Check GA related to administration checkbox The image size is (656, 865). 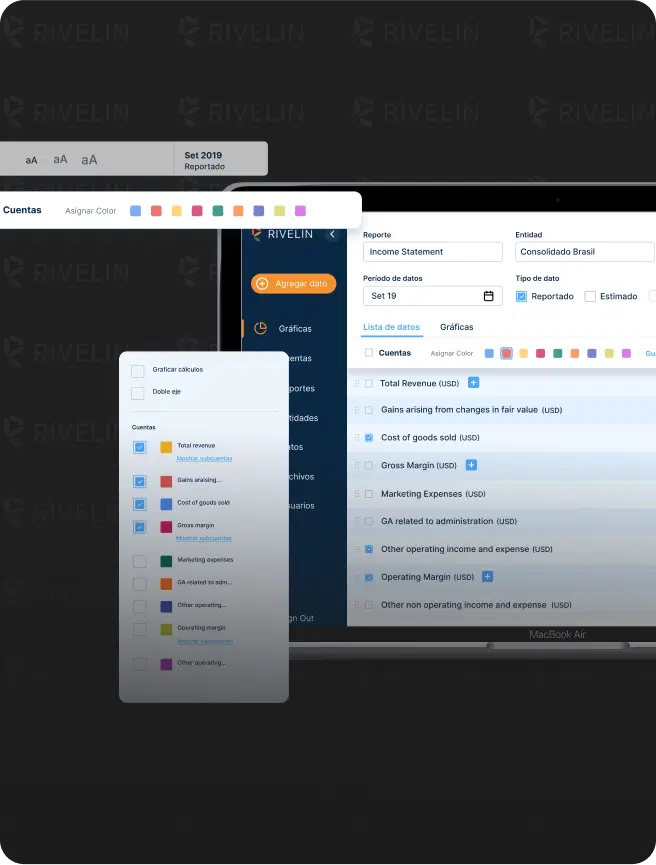coord(369,521)
